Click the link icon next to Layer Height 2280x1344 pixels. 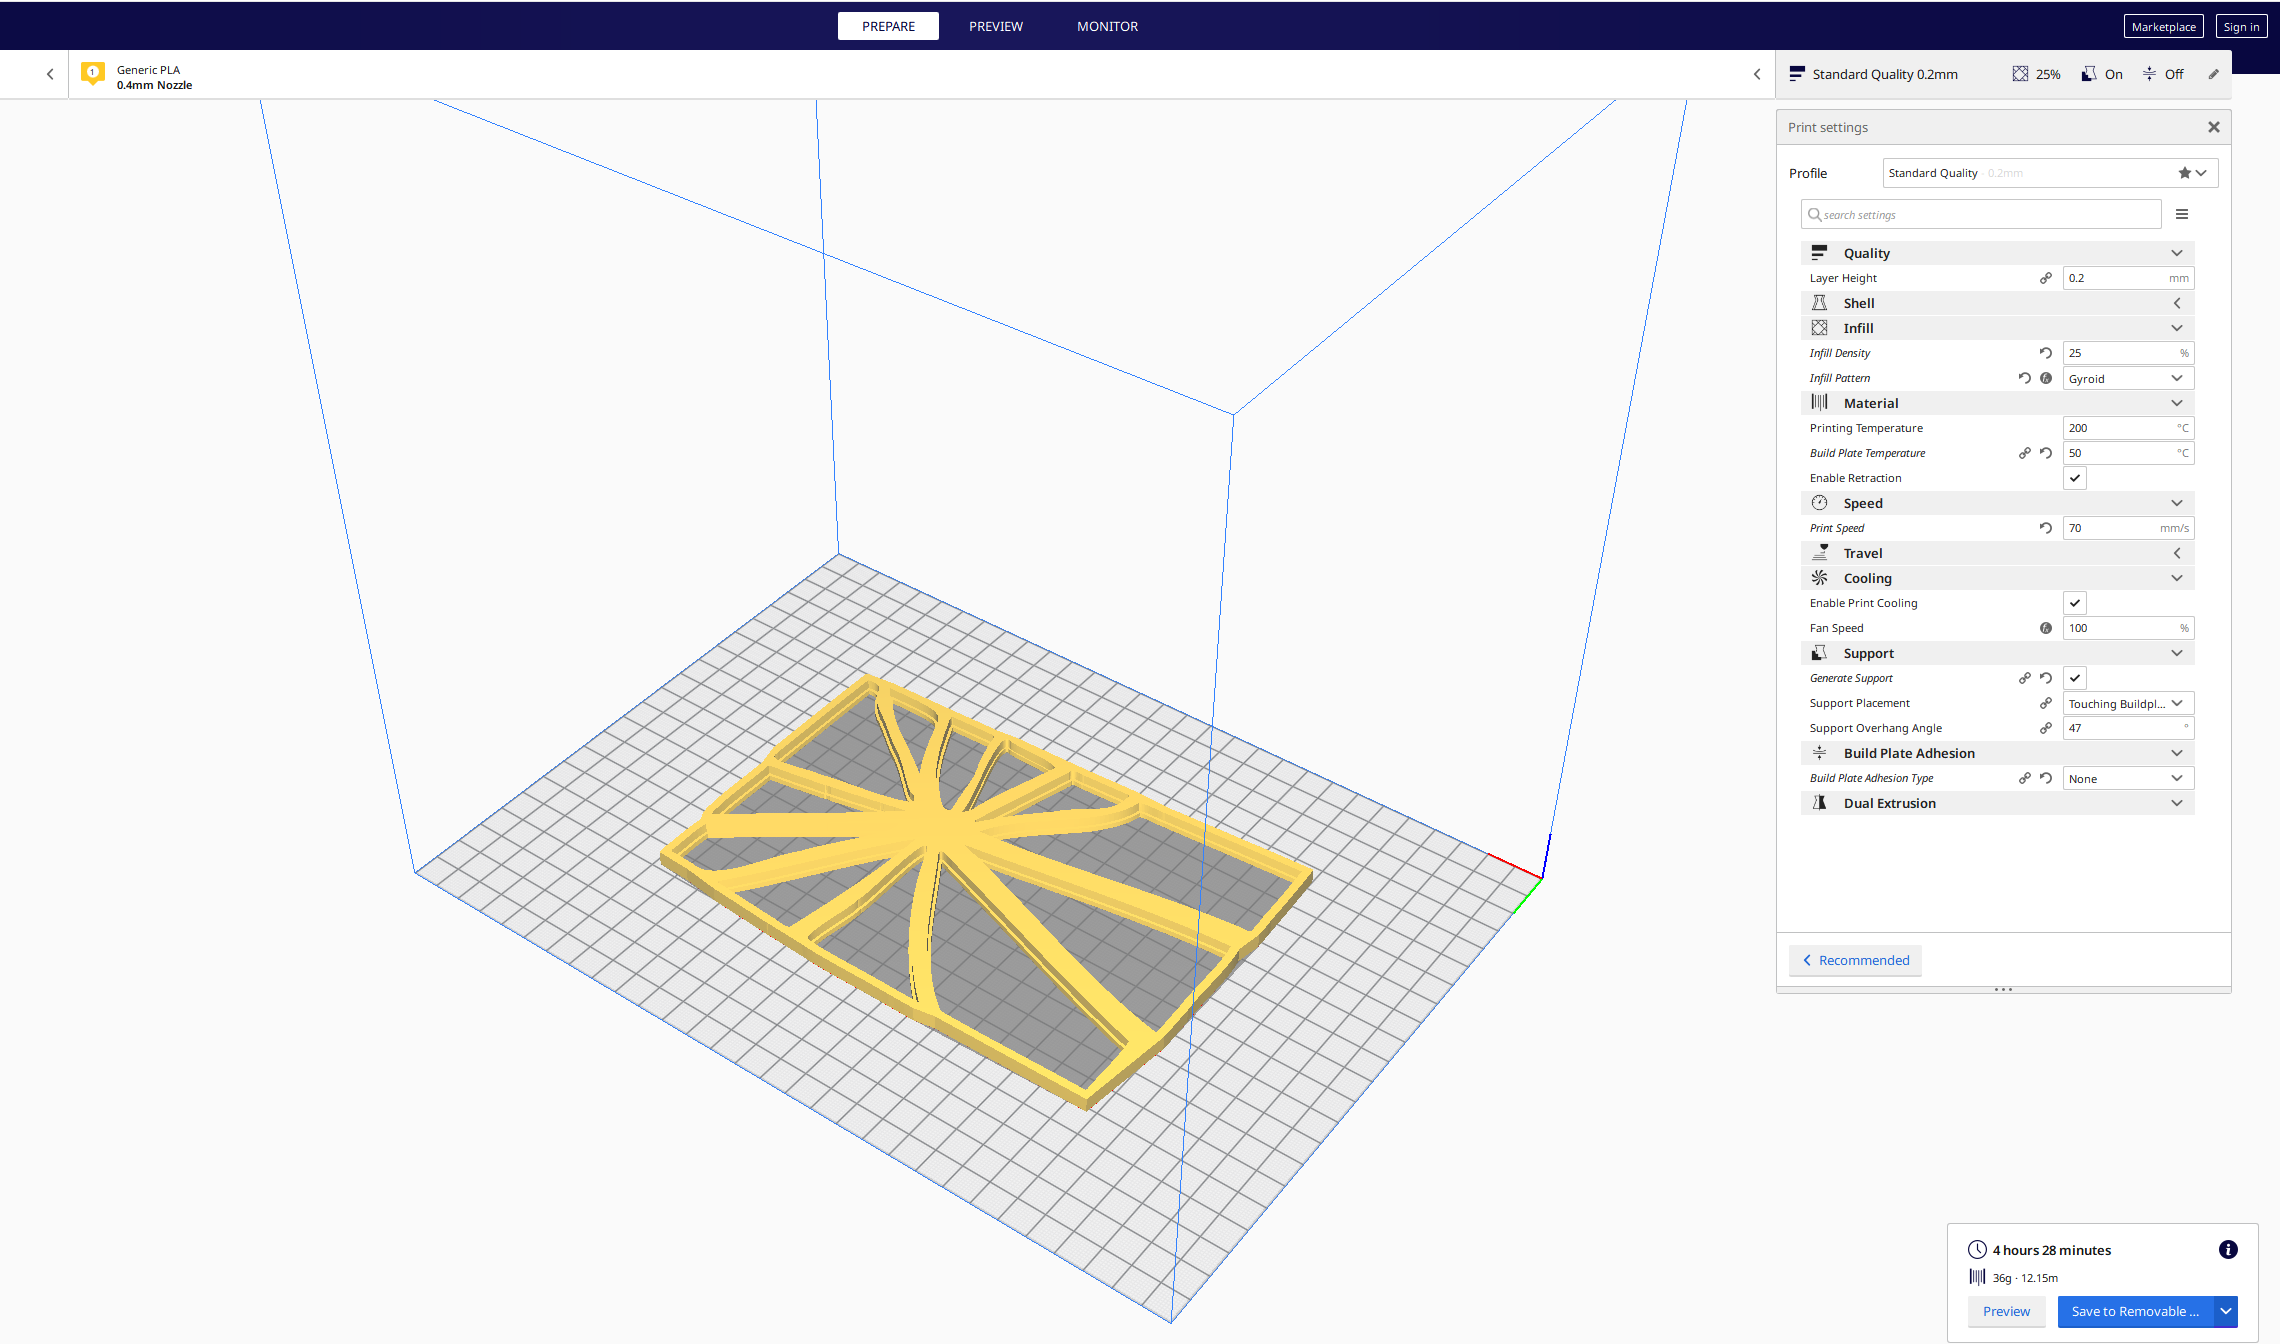click(2045, 278)
